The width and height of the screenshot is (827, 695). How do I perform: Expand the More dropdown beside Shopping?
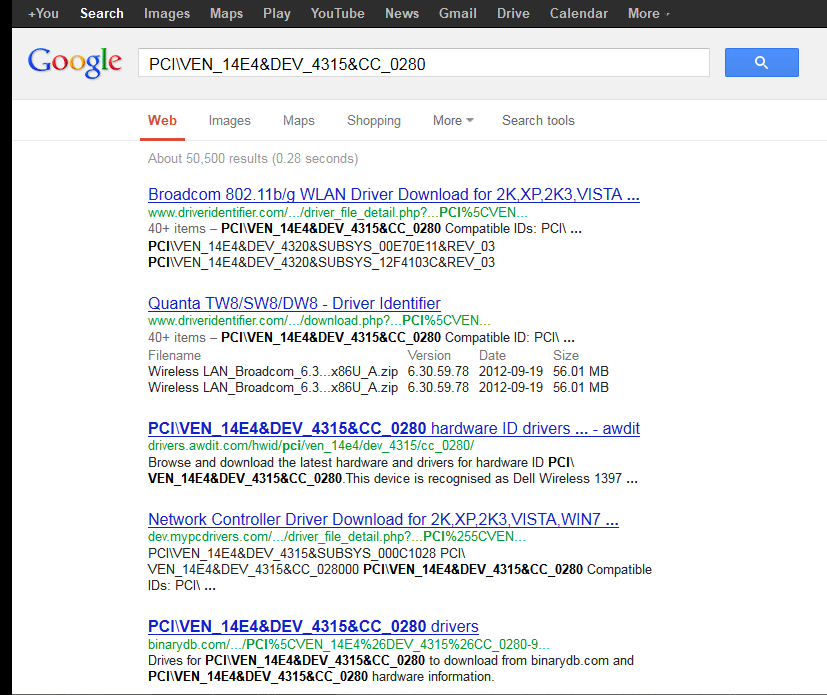coord(453,121)
